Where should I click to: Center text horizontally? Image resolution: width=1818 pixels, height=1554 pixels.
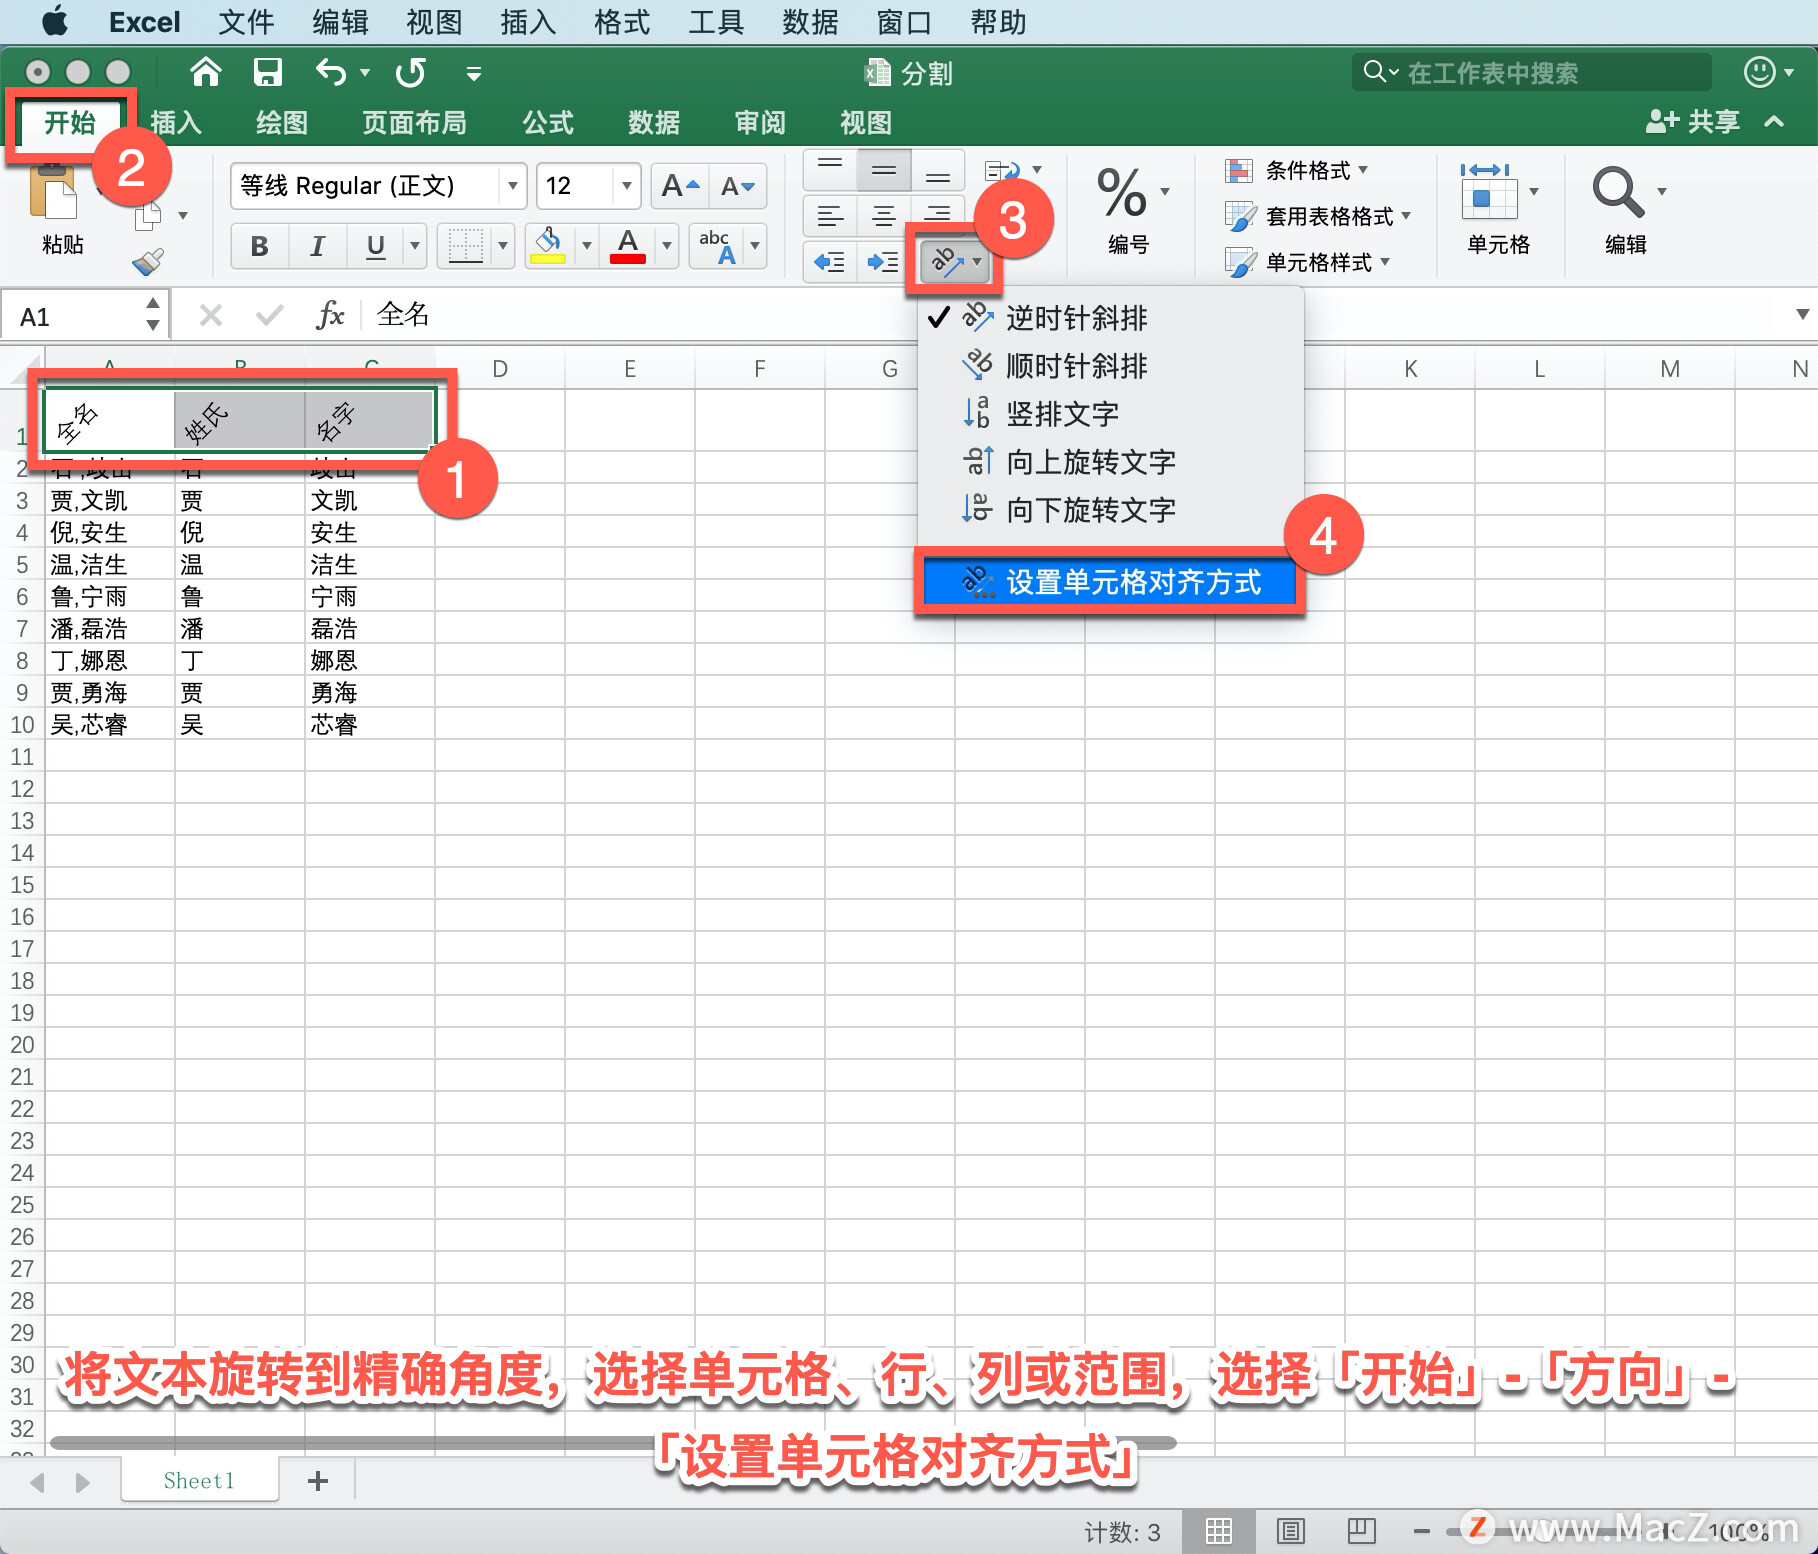[883, 215]
